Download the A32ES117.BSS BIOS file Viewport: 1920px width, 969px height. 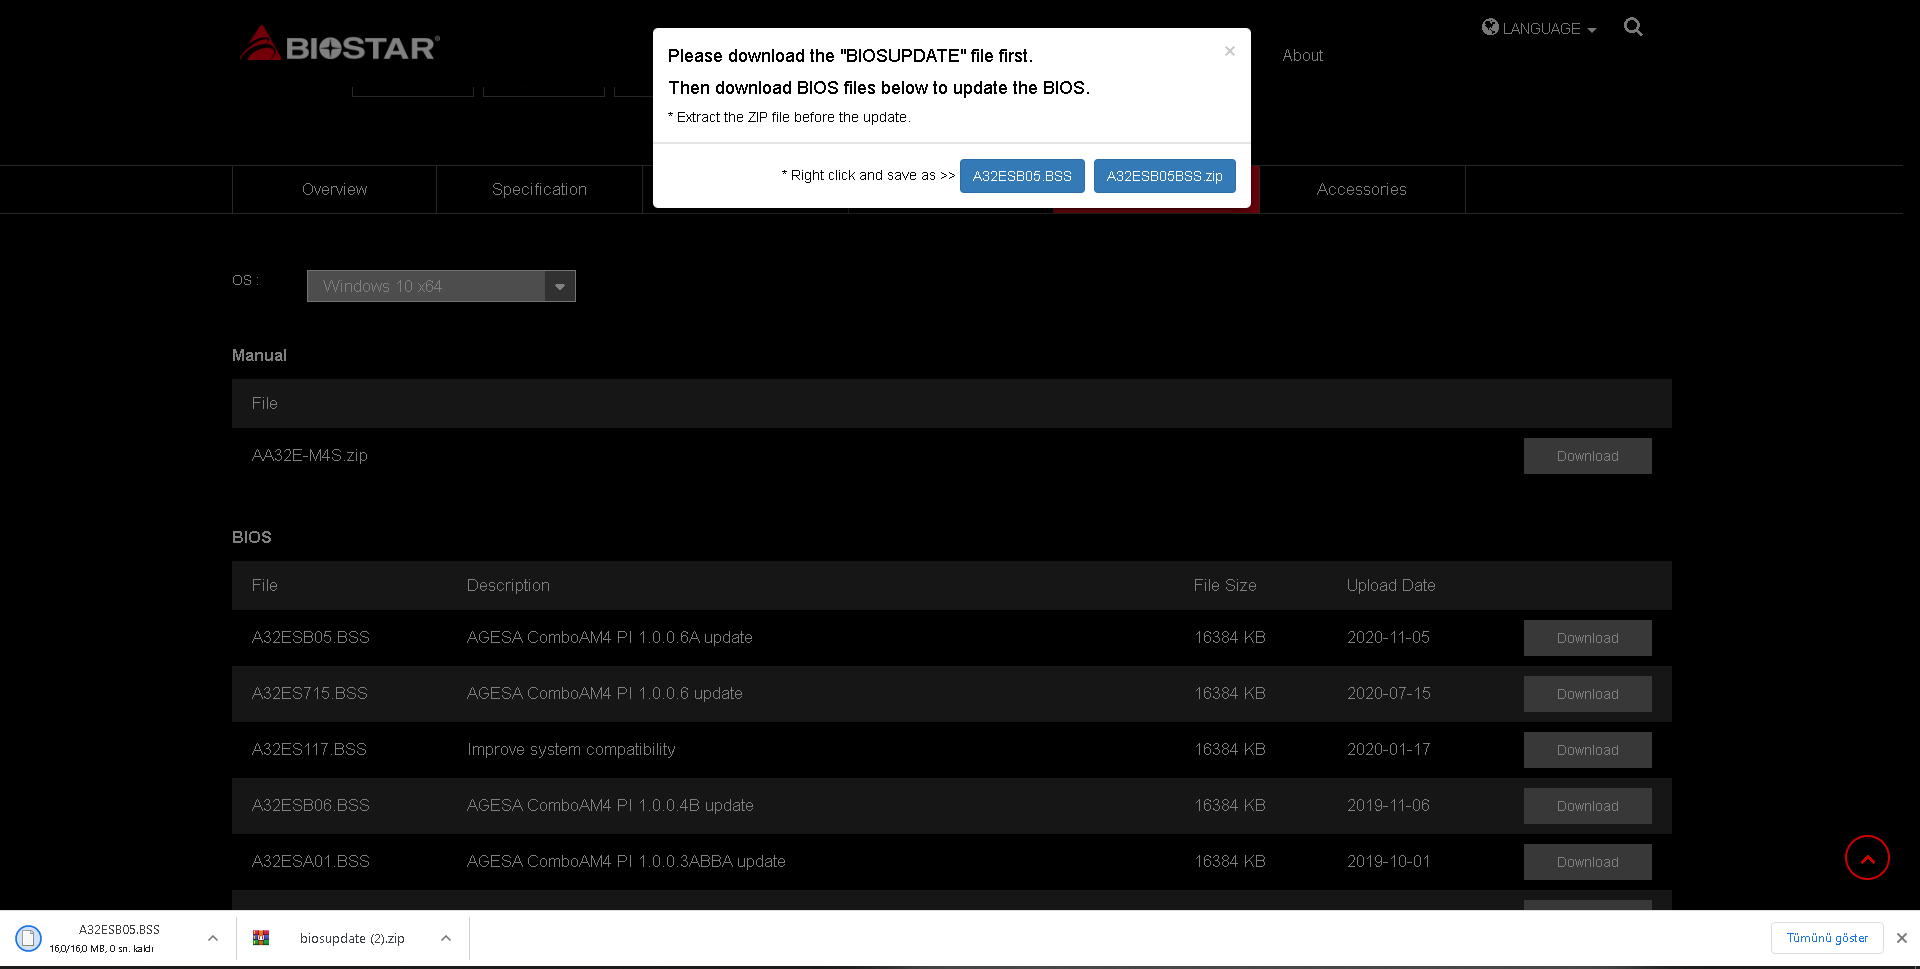click(1588, 750)
